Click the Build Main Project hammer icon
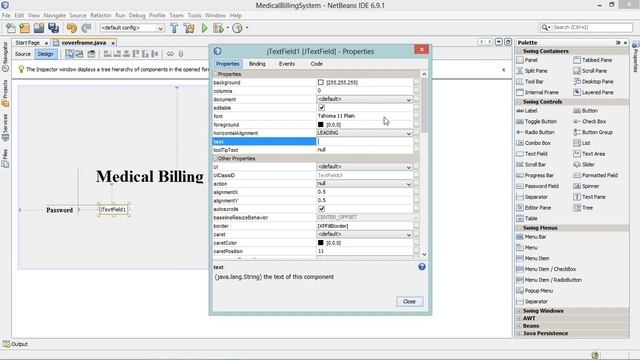Viewport: 640px width, 360px height. tap(174, 28)
